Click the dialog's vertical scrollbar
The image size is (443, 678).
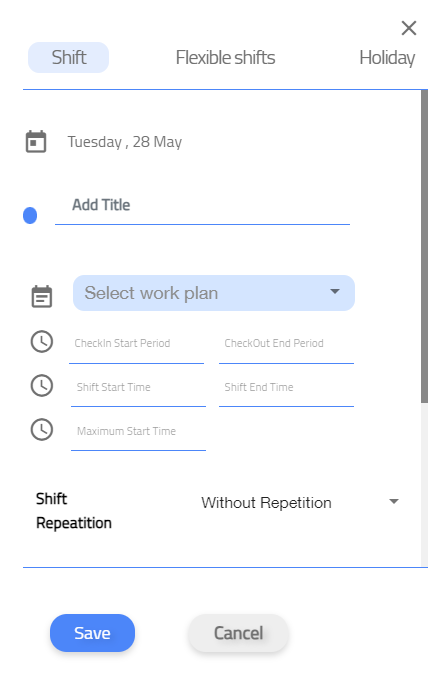[424, 246]
